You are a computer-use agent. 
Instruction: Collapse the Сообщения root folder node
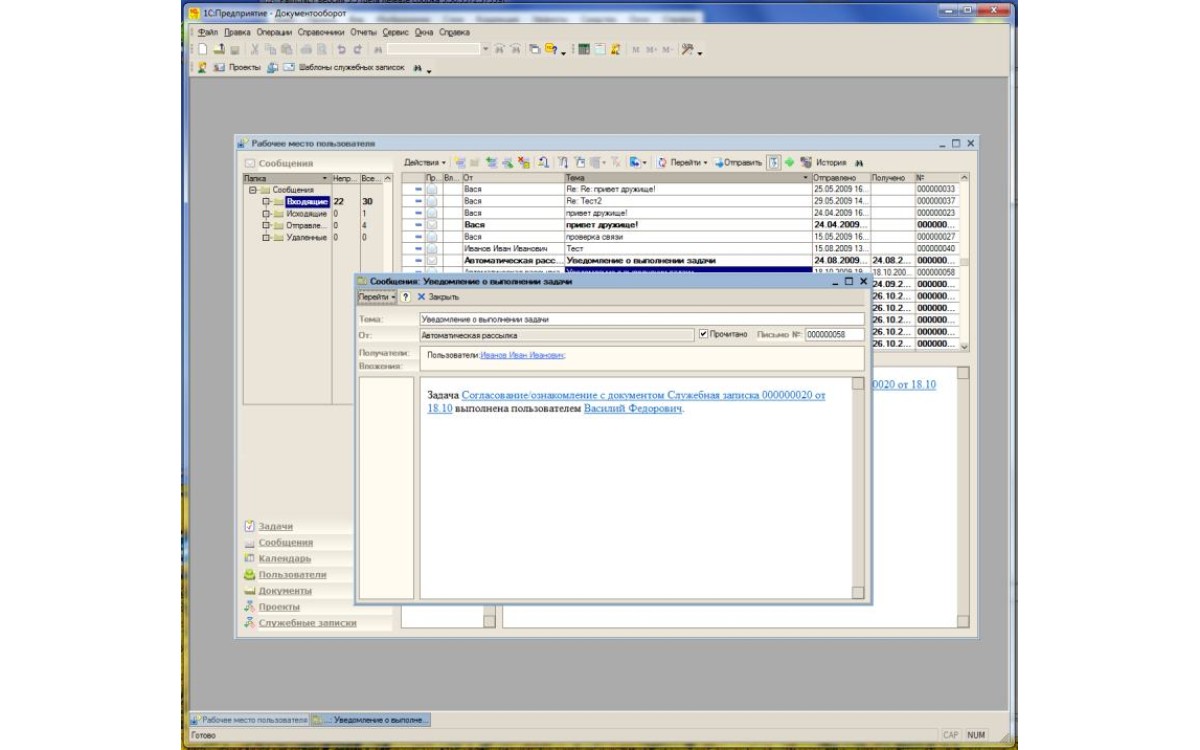tap(253, 189)
